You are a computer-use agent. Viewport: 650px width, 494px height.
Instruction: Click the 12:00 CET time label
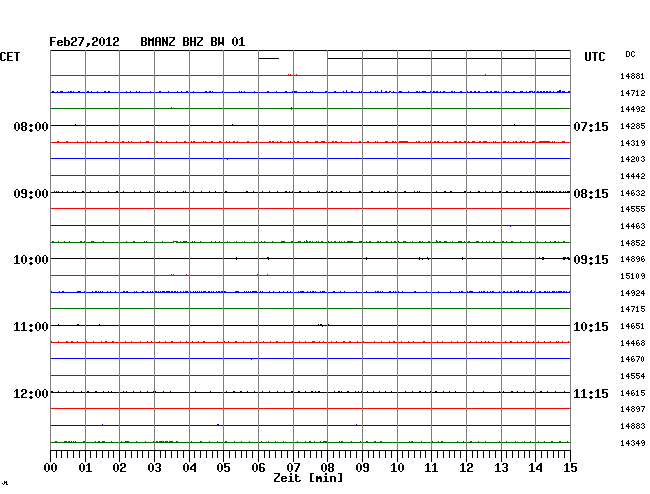pos(31,393)
